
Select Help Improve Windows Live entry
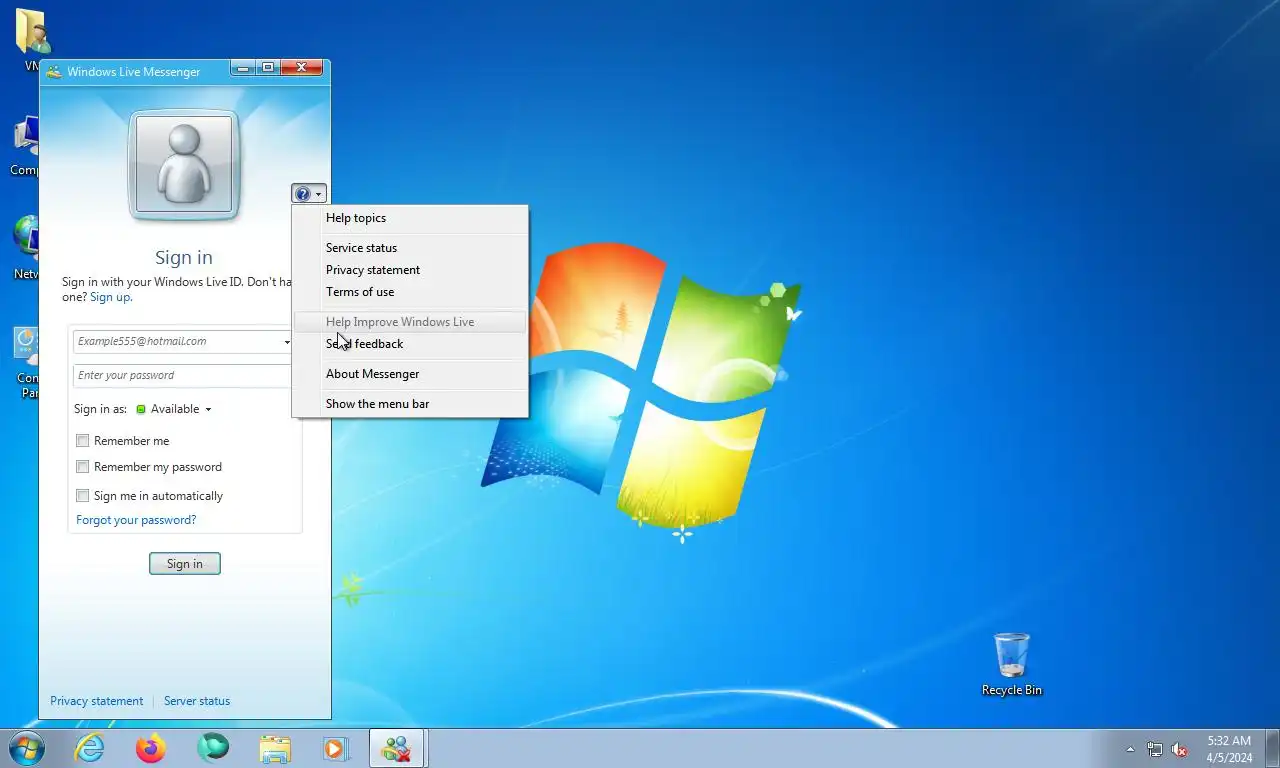[x=410, y=322]
